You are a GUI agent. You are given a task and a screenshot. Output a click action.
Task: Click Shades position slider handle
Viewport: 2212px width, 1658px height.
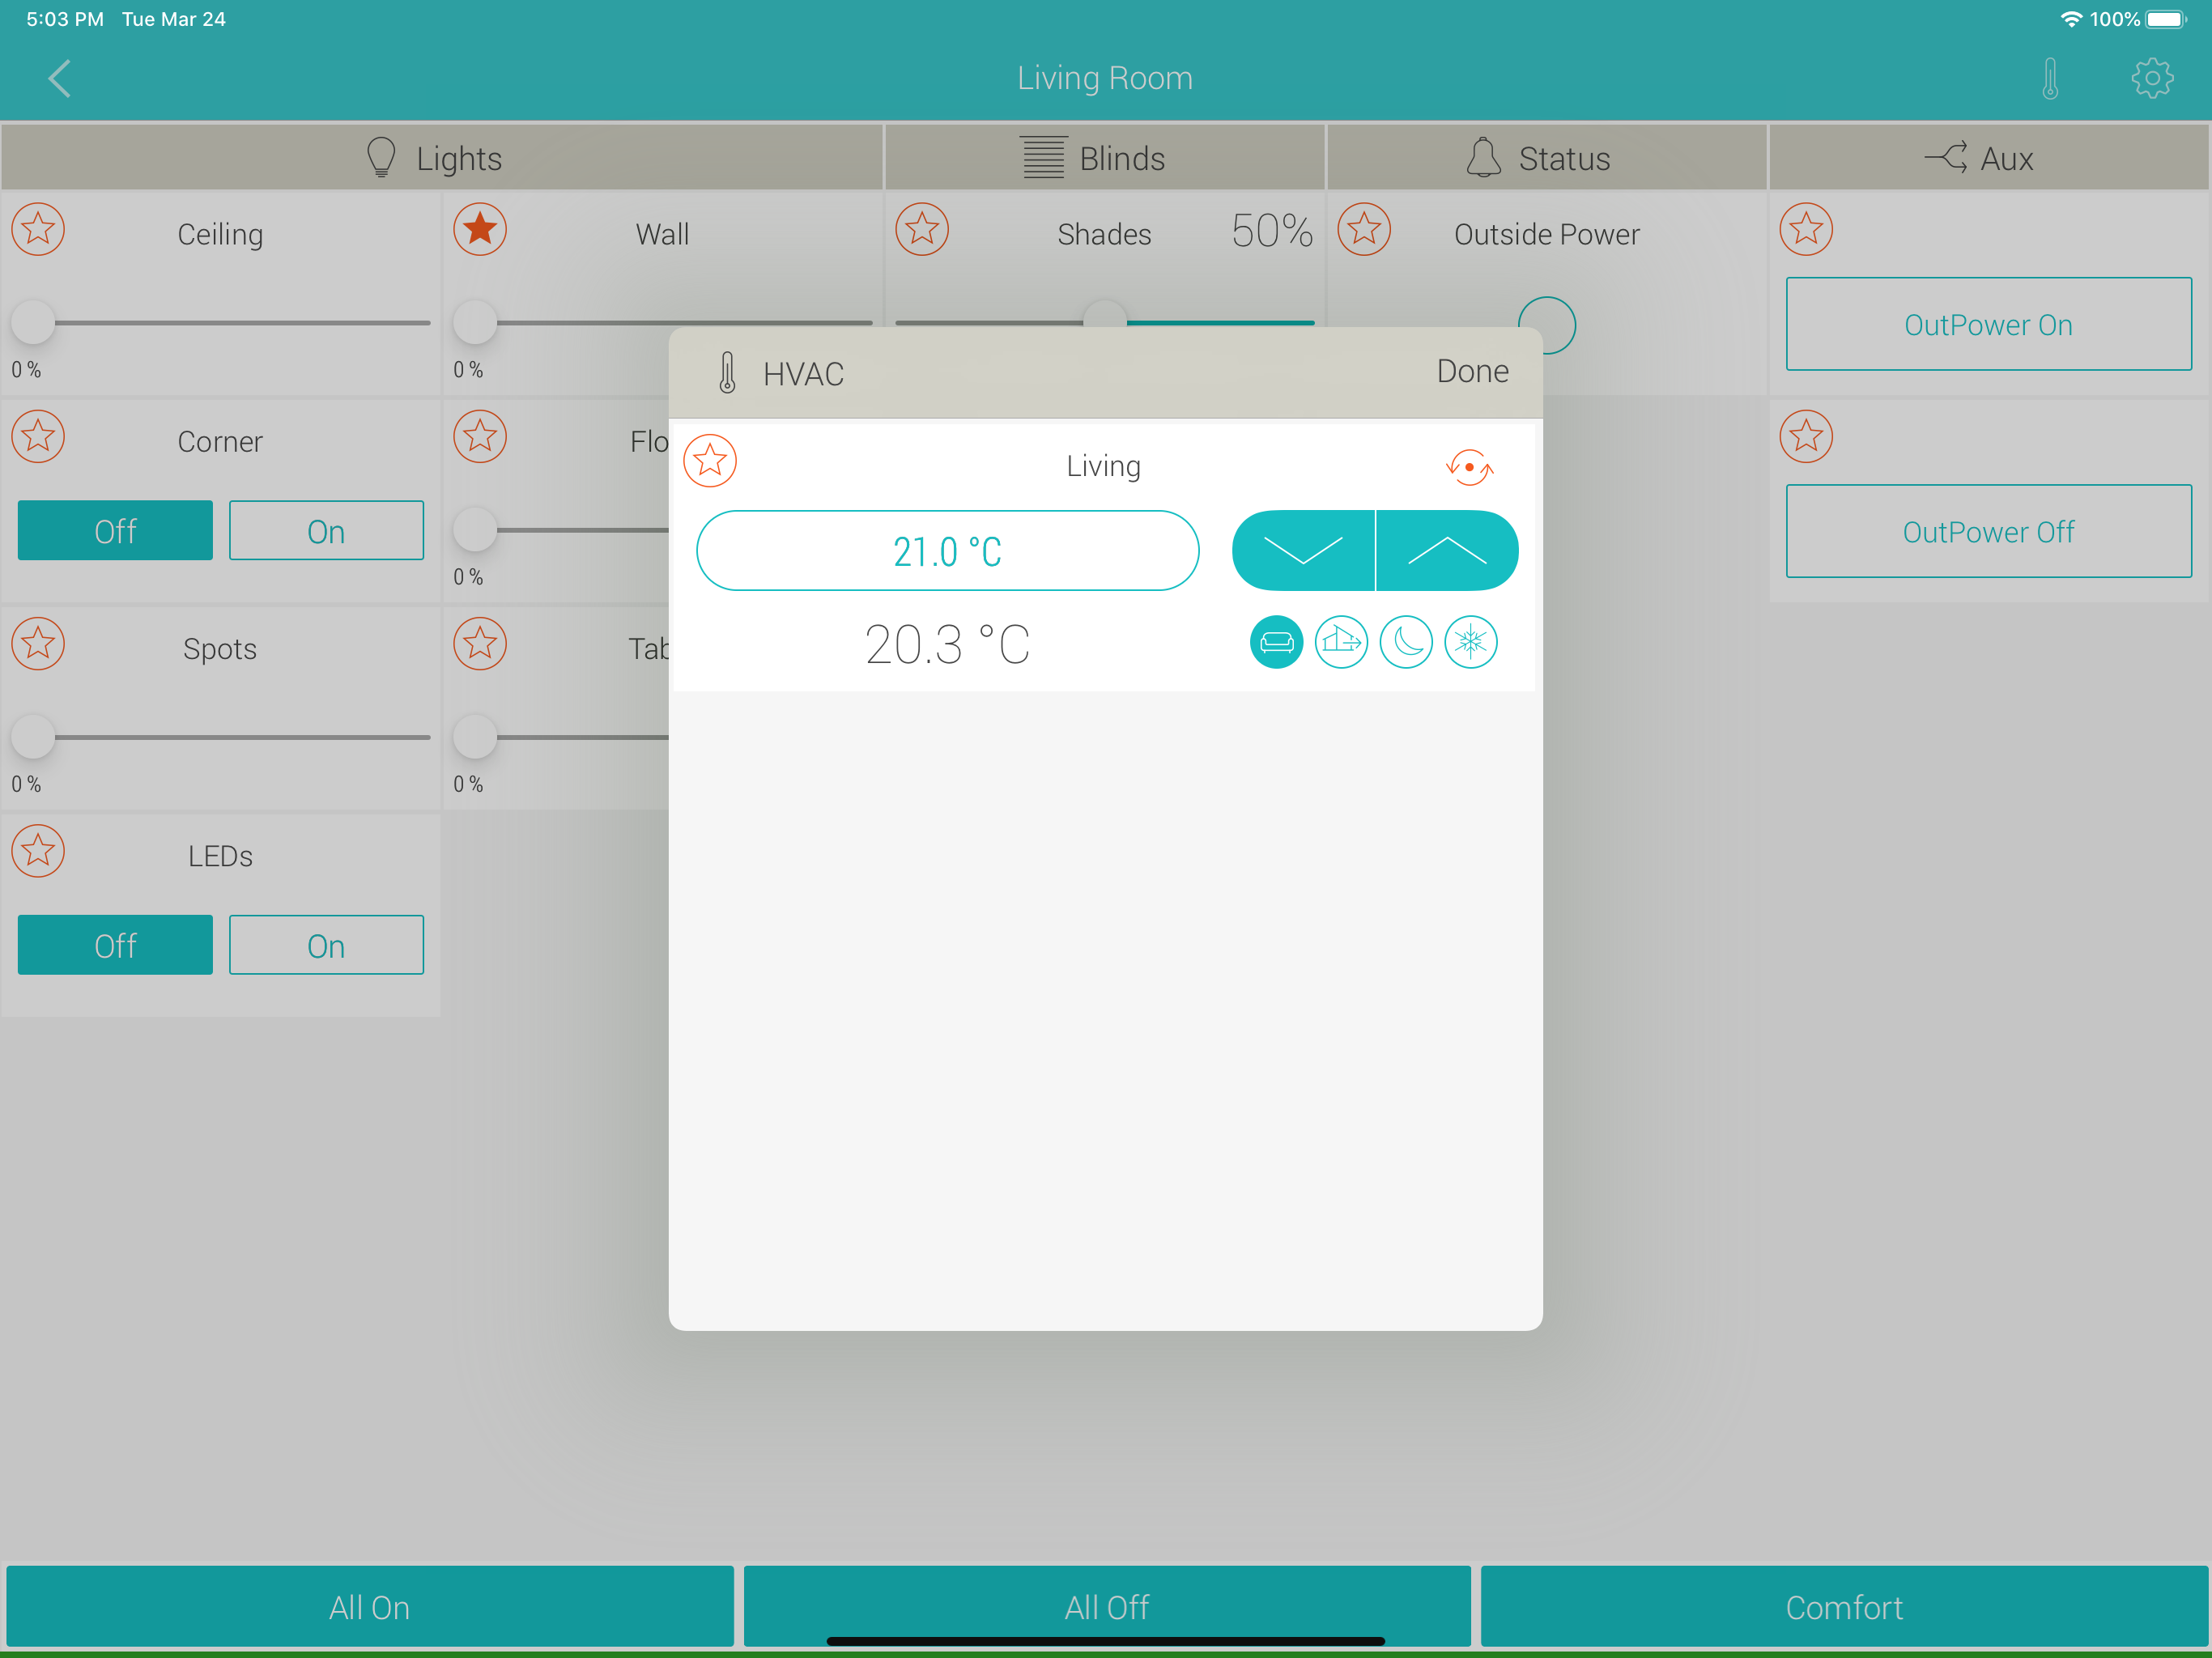click(1104, 313)
